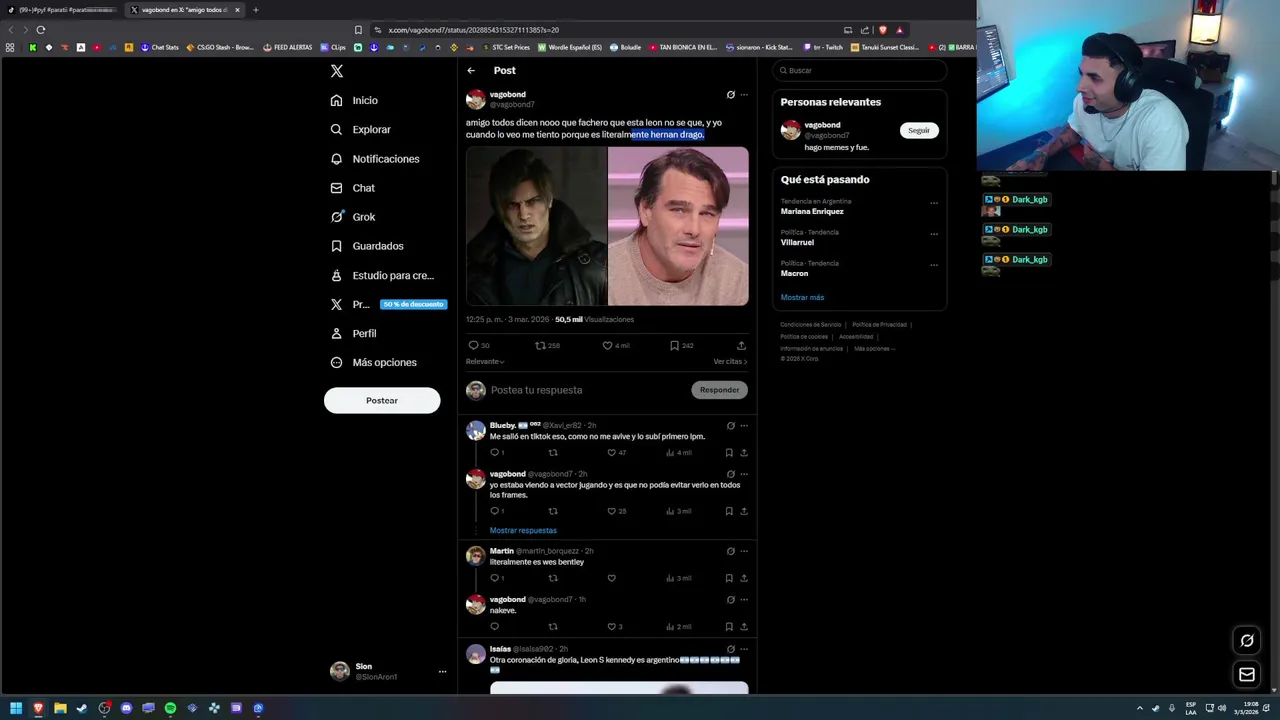Image resolution: width=1280 pixels, height=720 pixels.
Task: Open Mariana Enriquez trending topic
Action: [812, 211]
